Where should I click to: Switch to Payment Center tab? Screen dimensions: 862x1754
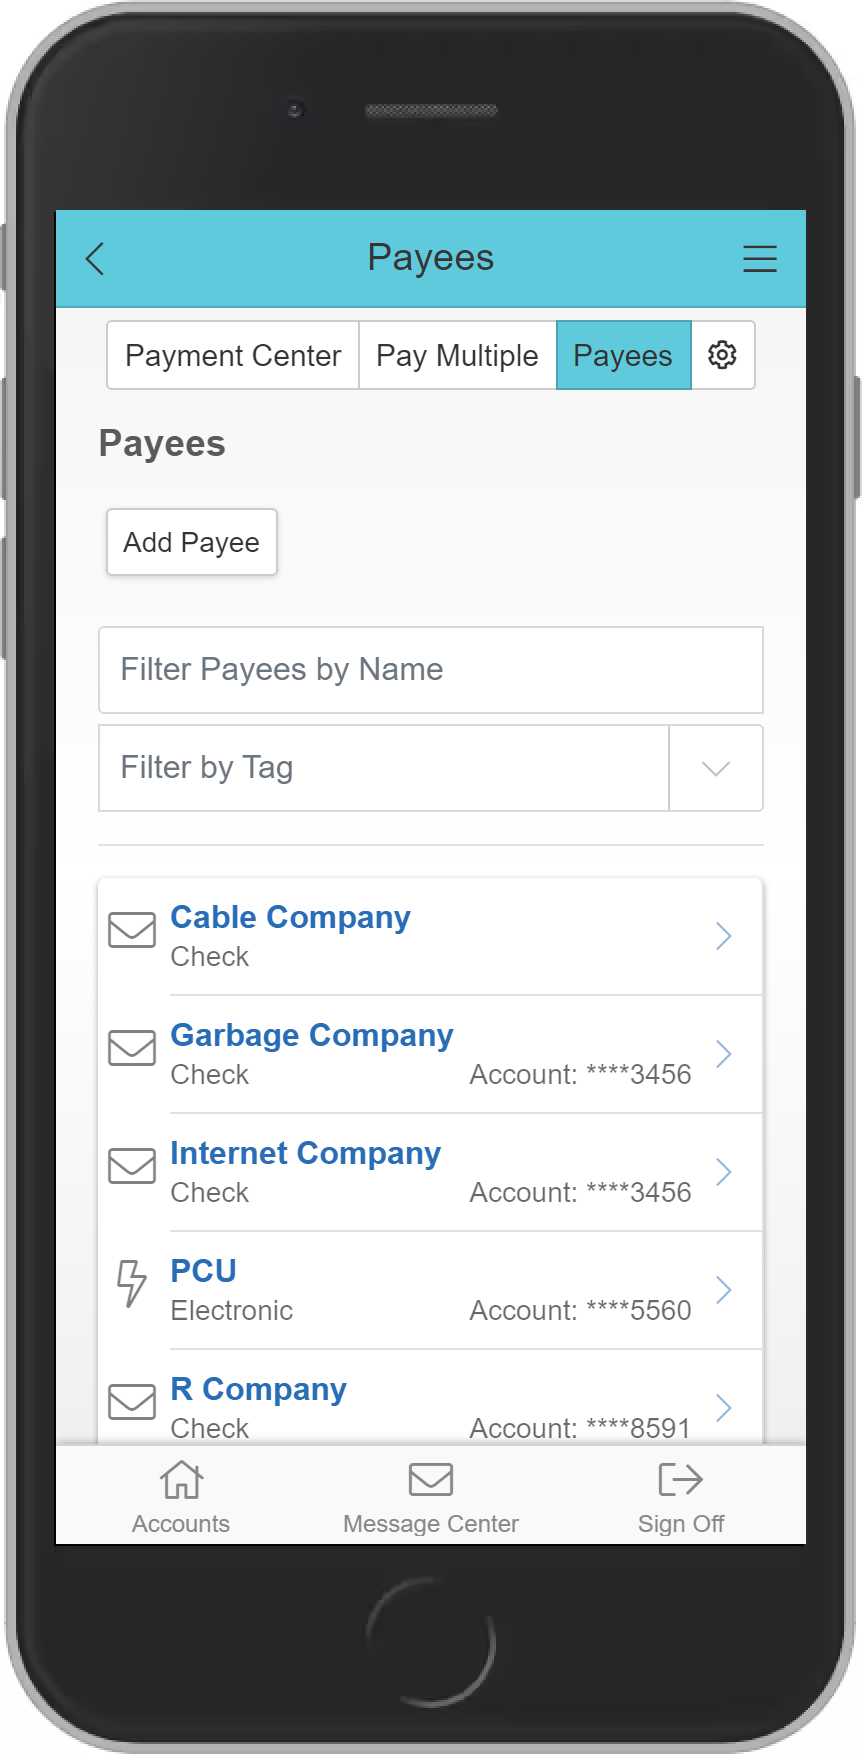233,355
